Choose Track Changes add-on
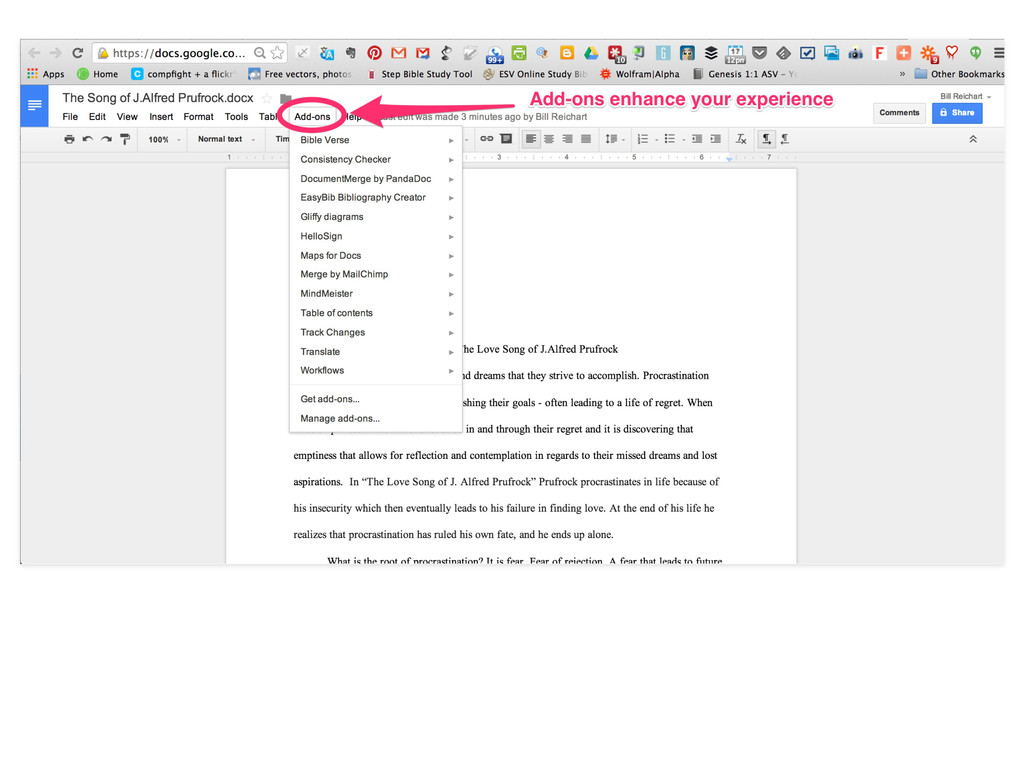The image size is (1024, 768). click(376, 332)
